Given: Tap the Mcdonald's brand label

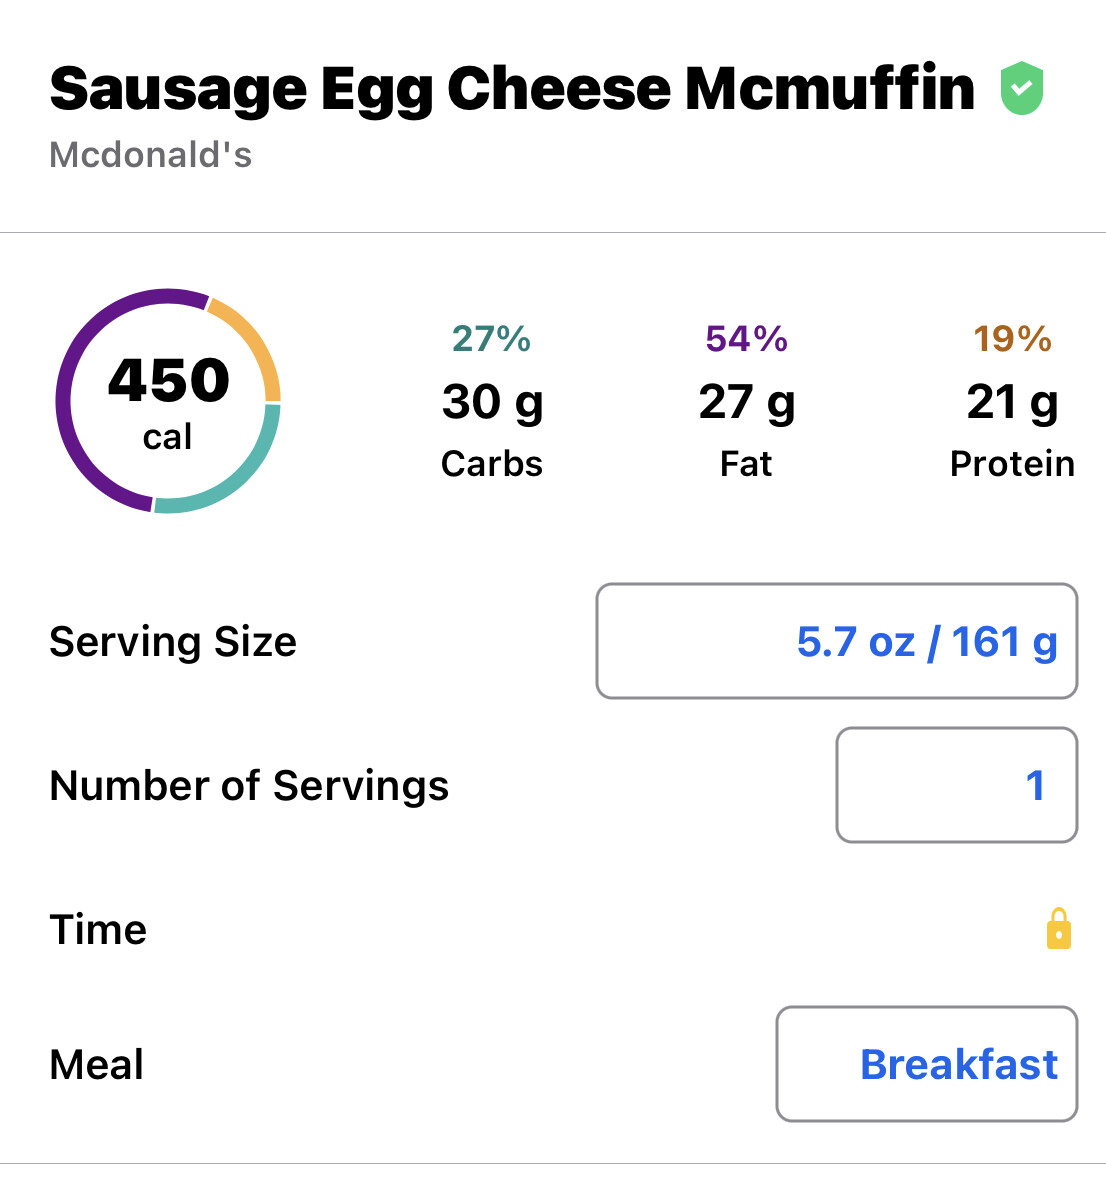Looking at the screenshot, I should click(x=151, y=155).
